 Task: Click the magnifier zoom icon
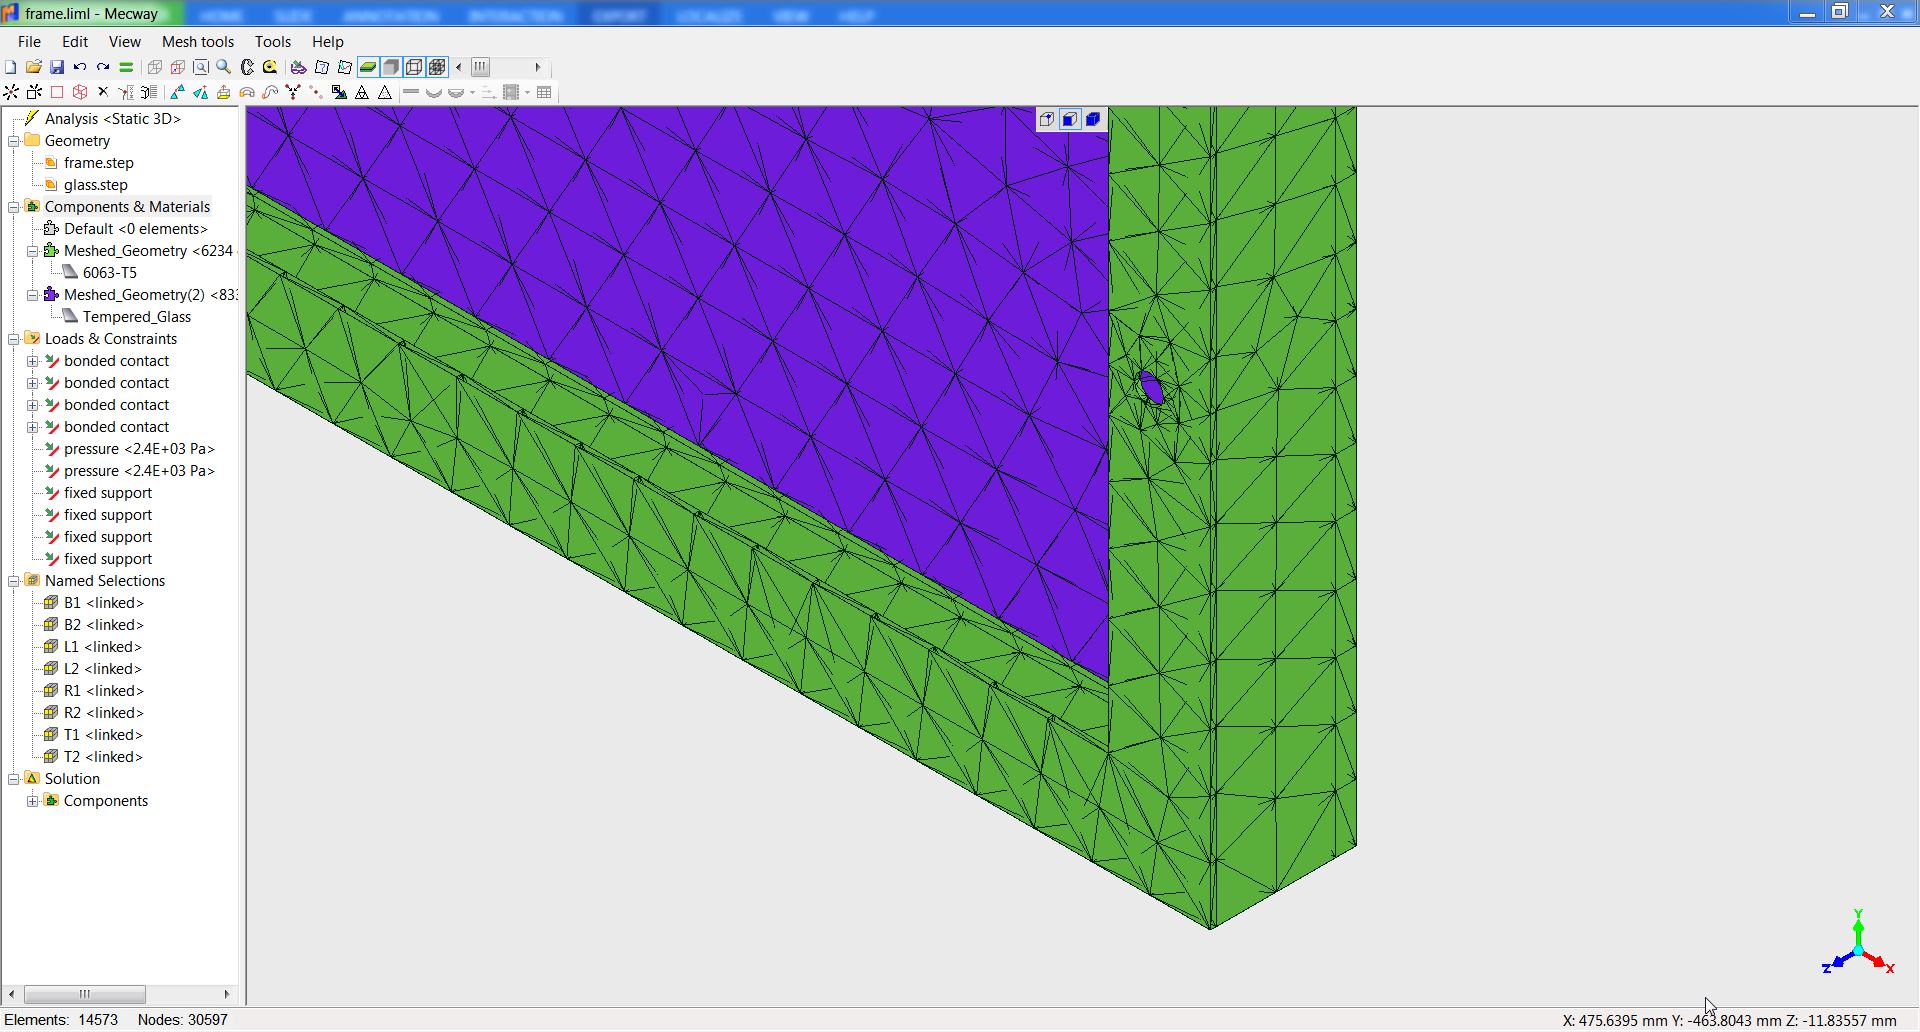pos(224,67)
